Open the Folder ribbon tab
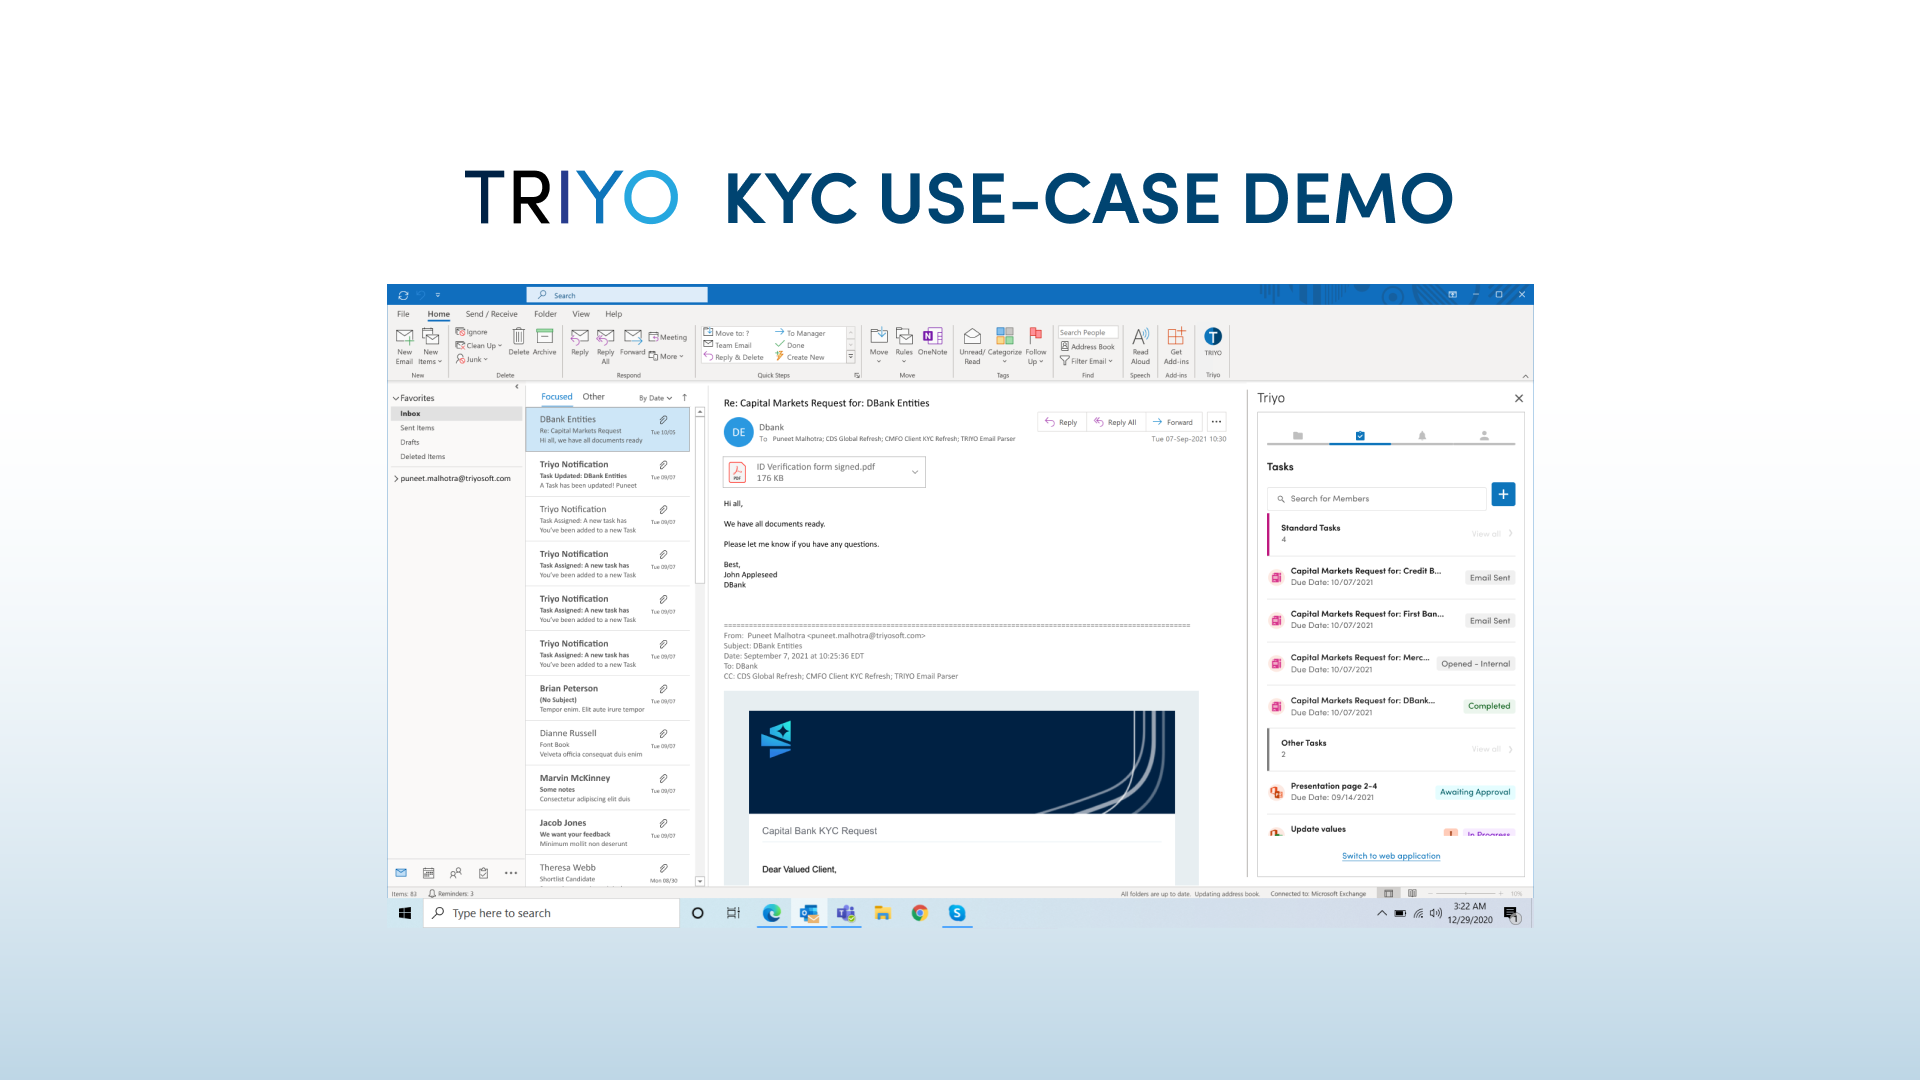The width and height of the screenshot is (1920, 1080). coord(545,314)
